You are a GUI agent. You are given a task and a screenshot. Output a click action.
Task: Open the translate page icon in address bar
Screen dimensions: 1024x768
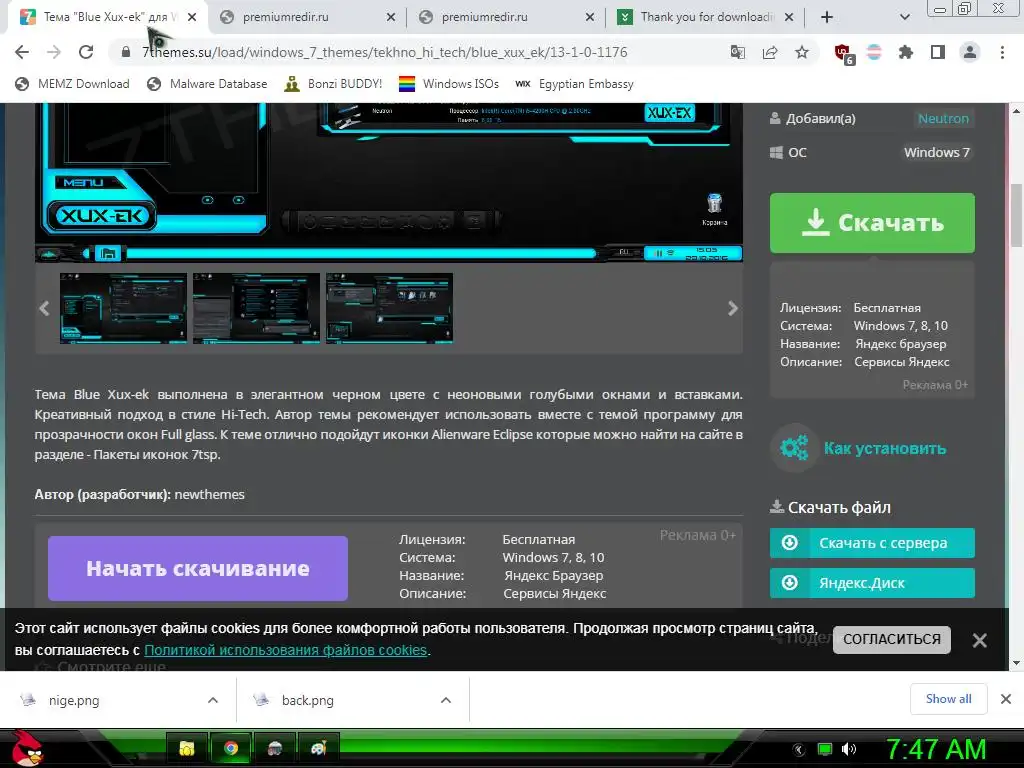(737, 52)
